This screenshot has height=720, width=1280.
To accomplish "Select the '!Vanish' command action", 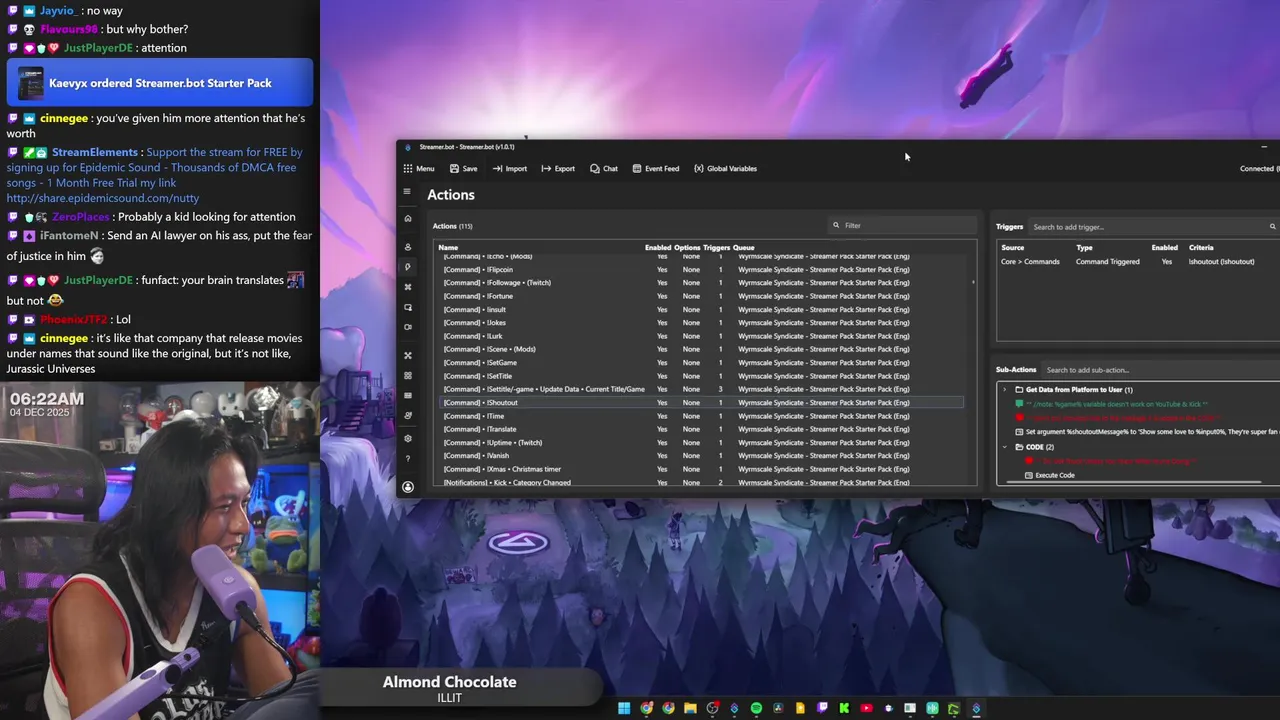I will coord(702,456).
